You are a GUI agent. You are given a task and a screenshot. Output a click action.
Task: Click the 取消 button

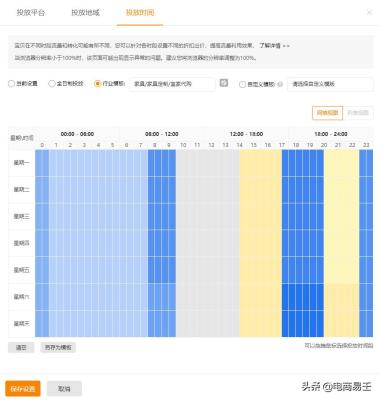pyautogui.click(x=64, y=389)
